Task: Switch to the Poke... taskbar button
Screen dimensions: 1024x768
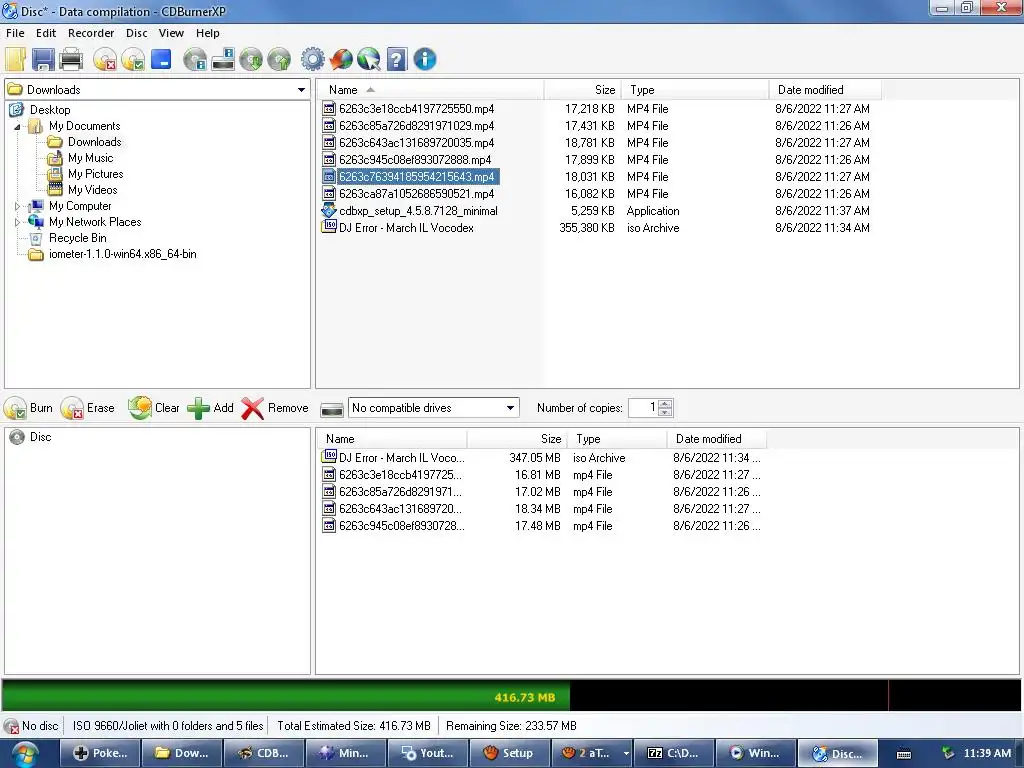Action: tap(101, 753)
